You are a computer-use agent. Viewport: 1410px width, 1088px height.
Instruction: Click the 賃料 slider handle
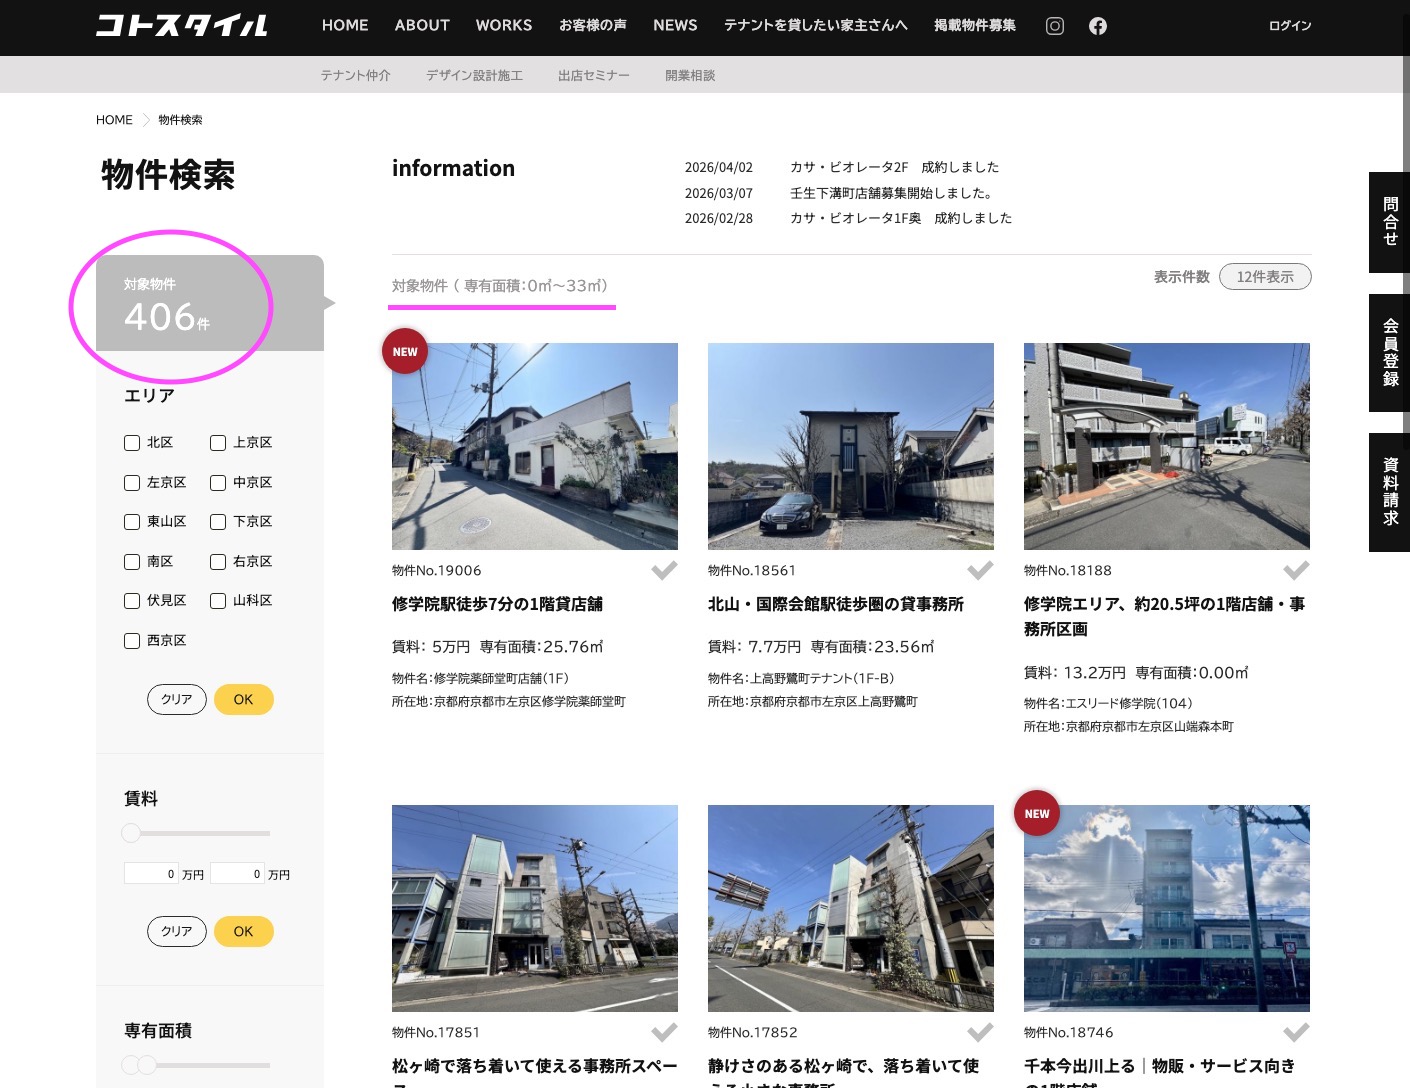(x=131, y=833)
